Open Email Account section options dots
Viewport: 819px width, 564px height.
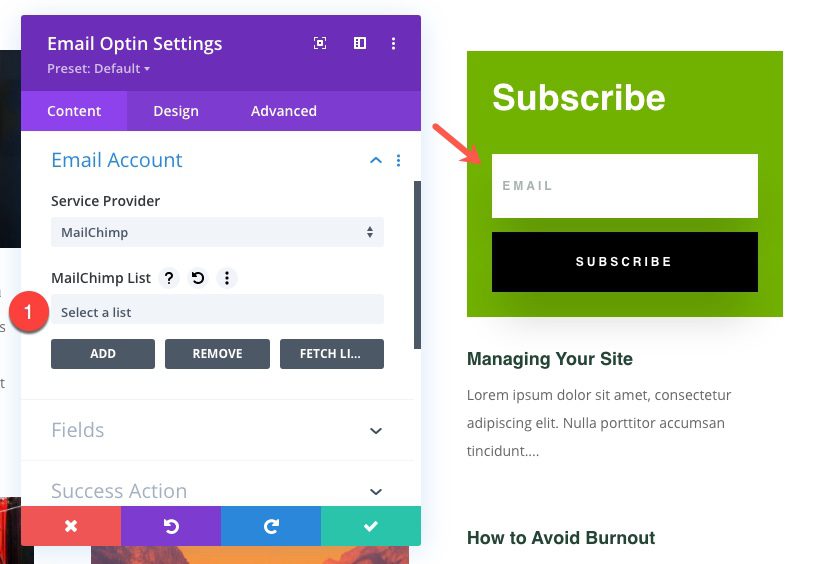coord(399,160)
